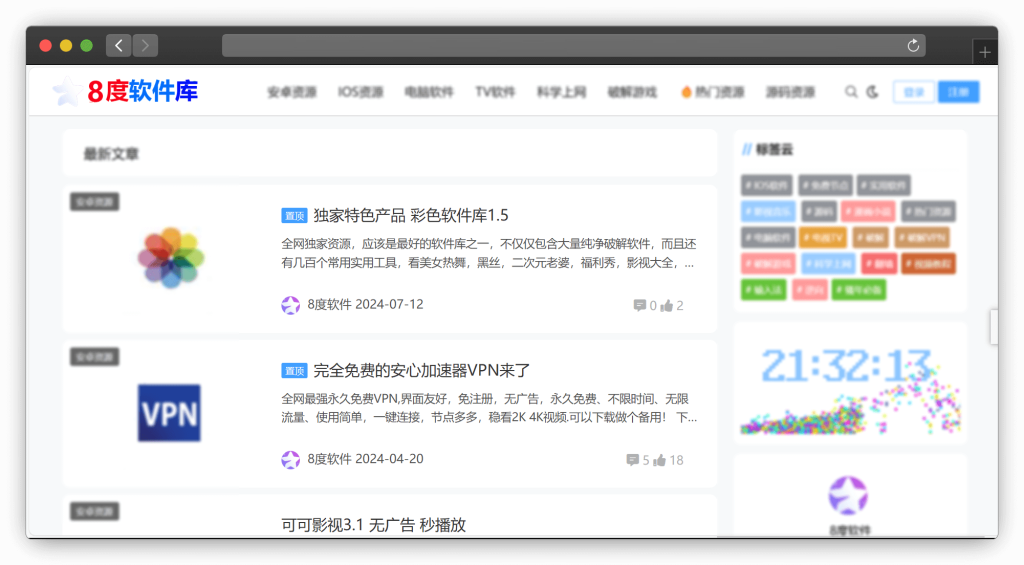
Task: Select the pink # 破解游戏 tag
Action: pos(768,264)
